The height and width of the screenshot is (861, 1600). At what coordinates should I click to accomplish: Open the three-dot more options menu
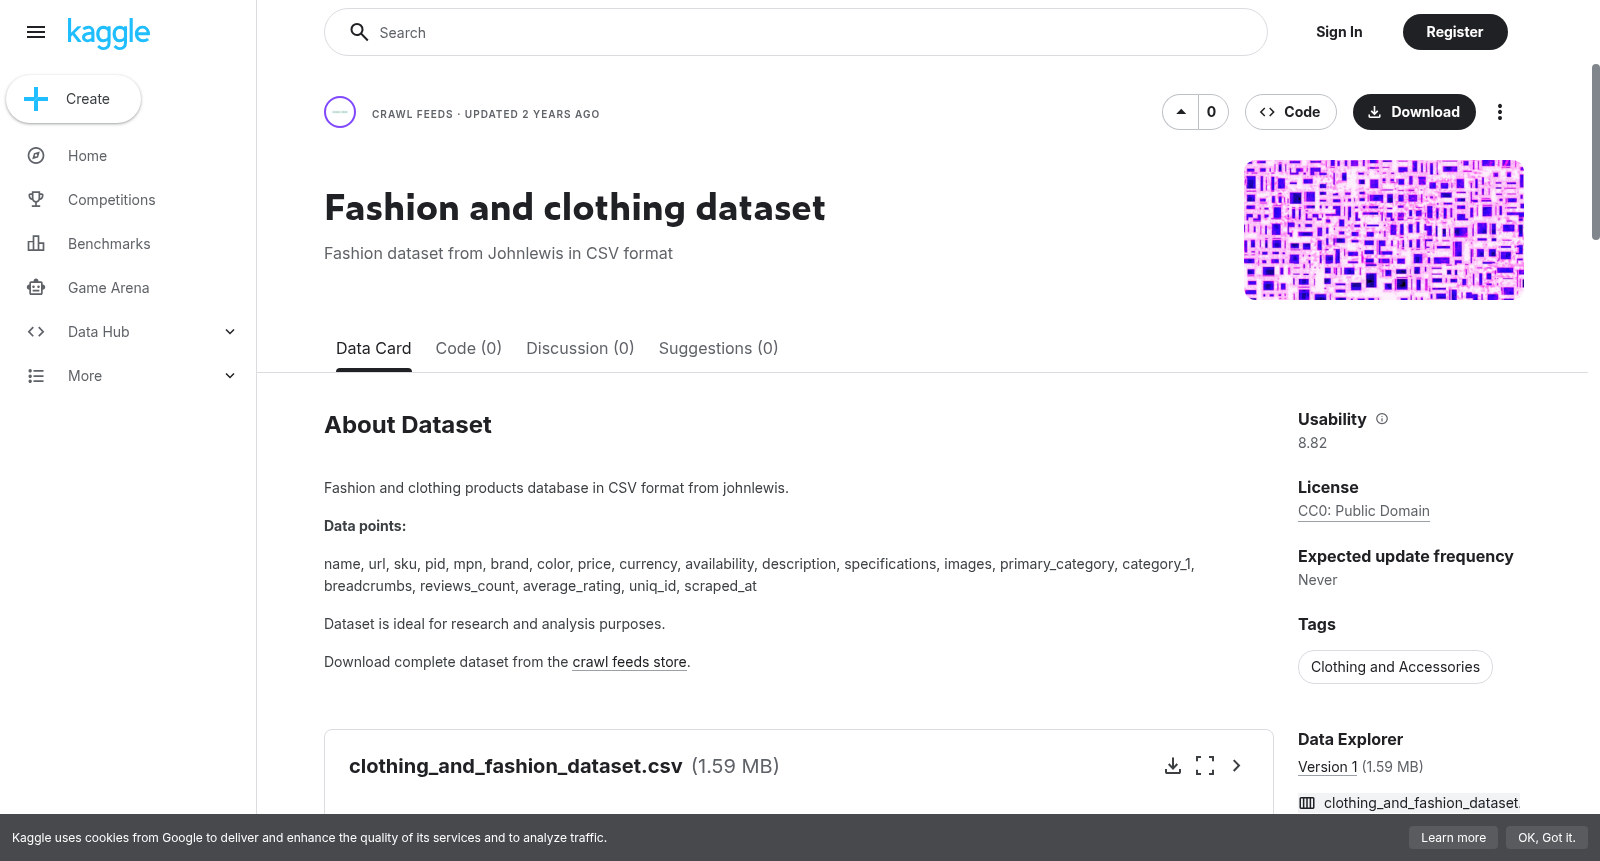[x=1499, y=112]
